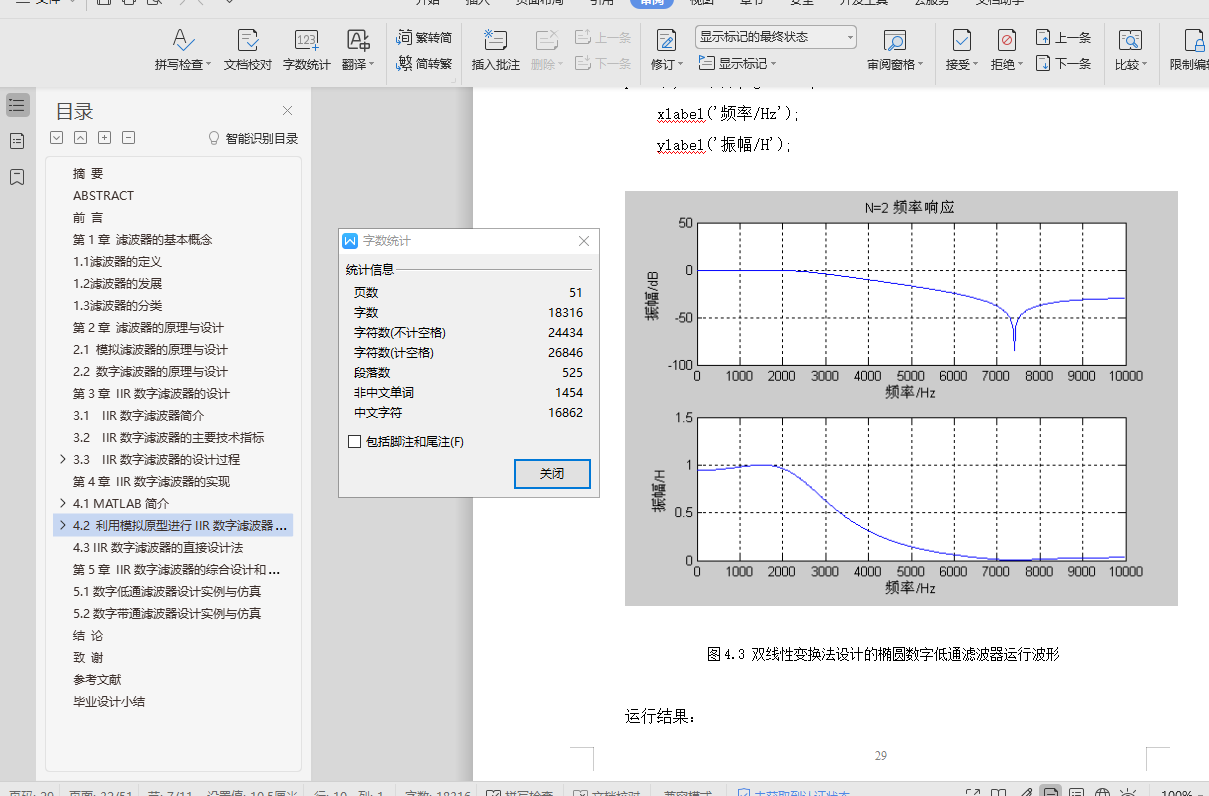Convert text with 繁转简
The image size is (1209, 796).
coord(425,38)
